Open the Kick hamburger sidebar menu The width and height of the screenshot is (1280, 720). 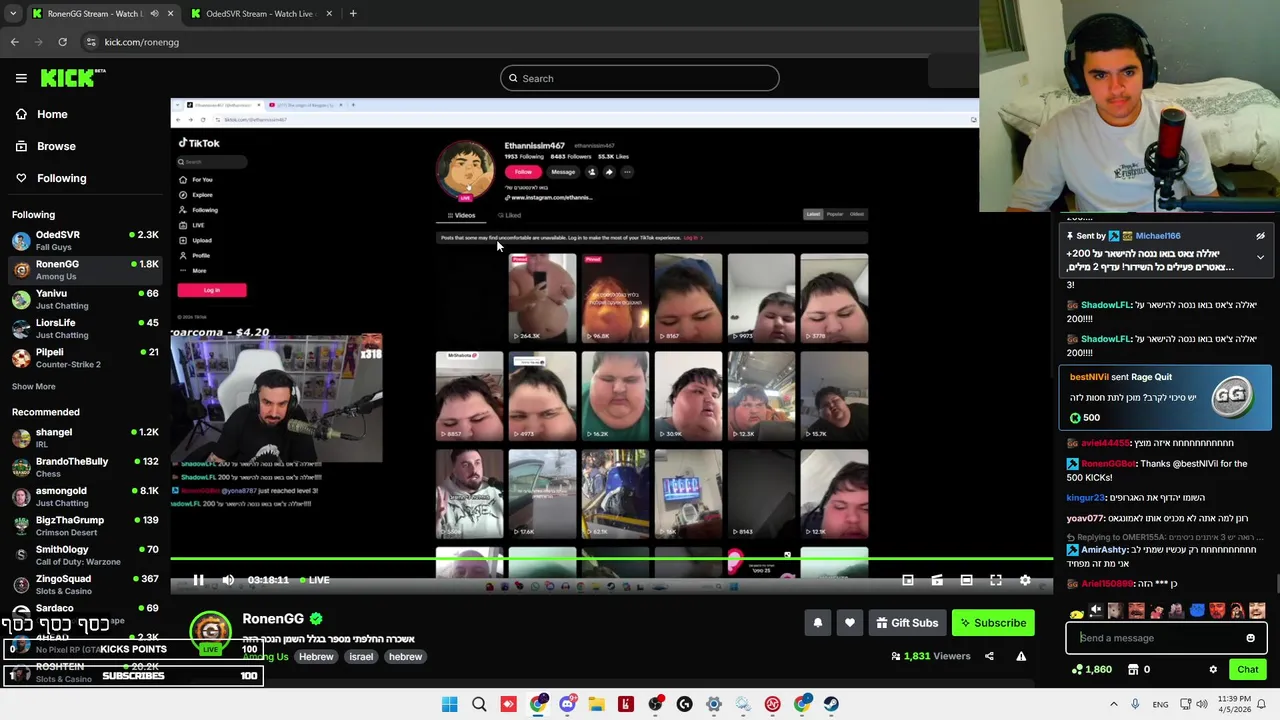point(21,78)
